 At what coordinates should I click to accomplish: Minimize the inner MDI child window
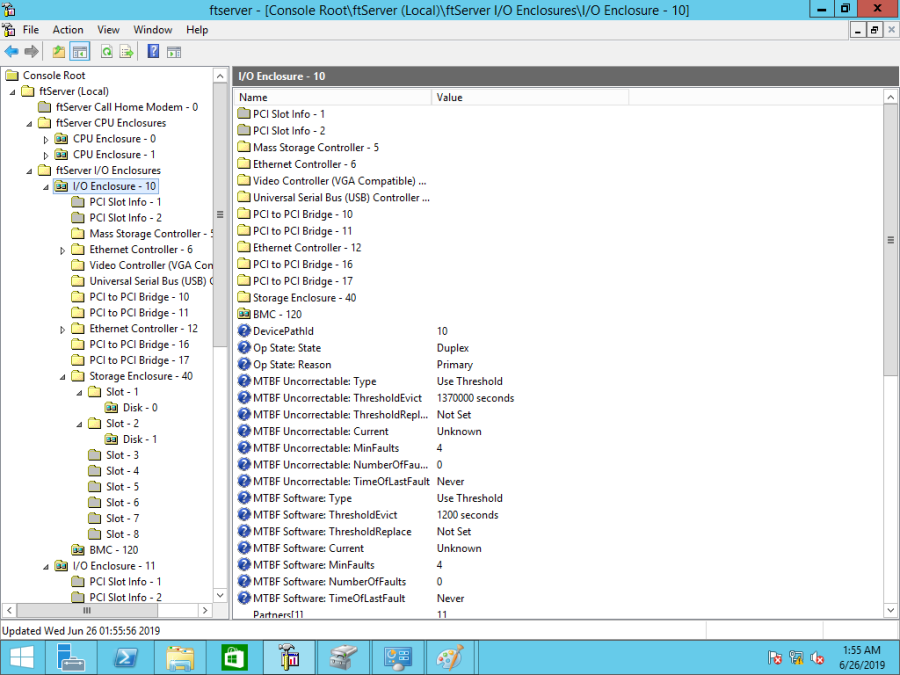(x=858, y=30)
